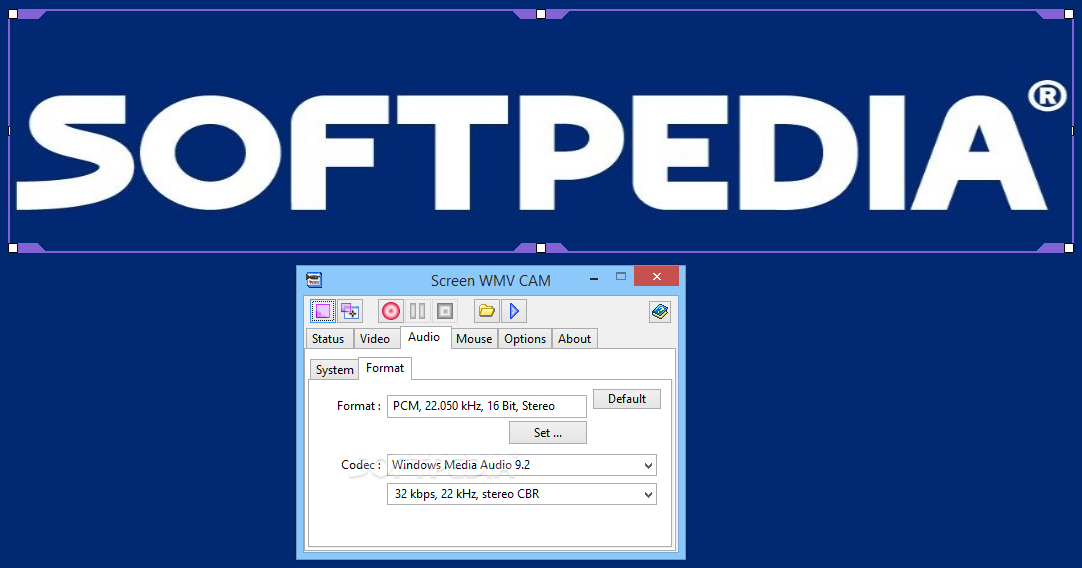
Task: Open the Mouse tab
Action: pyautogui.click(x=474, y=339)
